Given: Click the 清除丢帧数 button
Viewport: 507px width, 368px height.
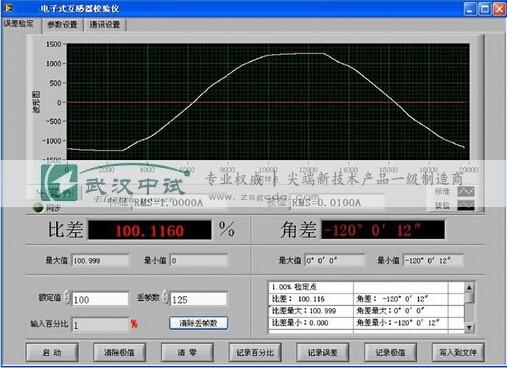Looking at the screenshot, I should pos(198,323).
